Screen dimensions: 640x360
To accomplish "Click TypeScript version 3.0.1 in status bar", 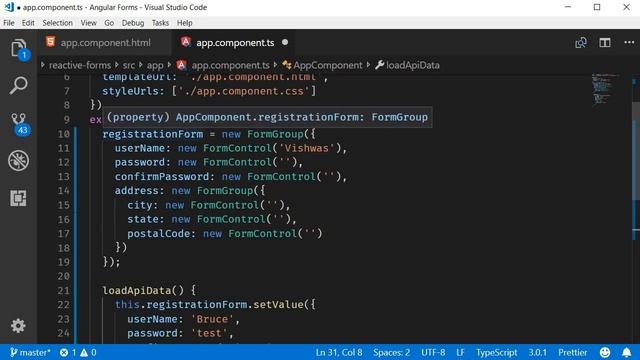I will 538,352.
